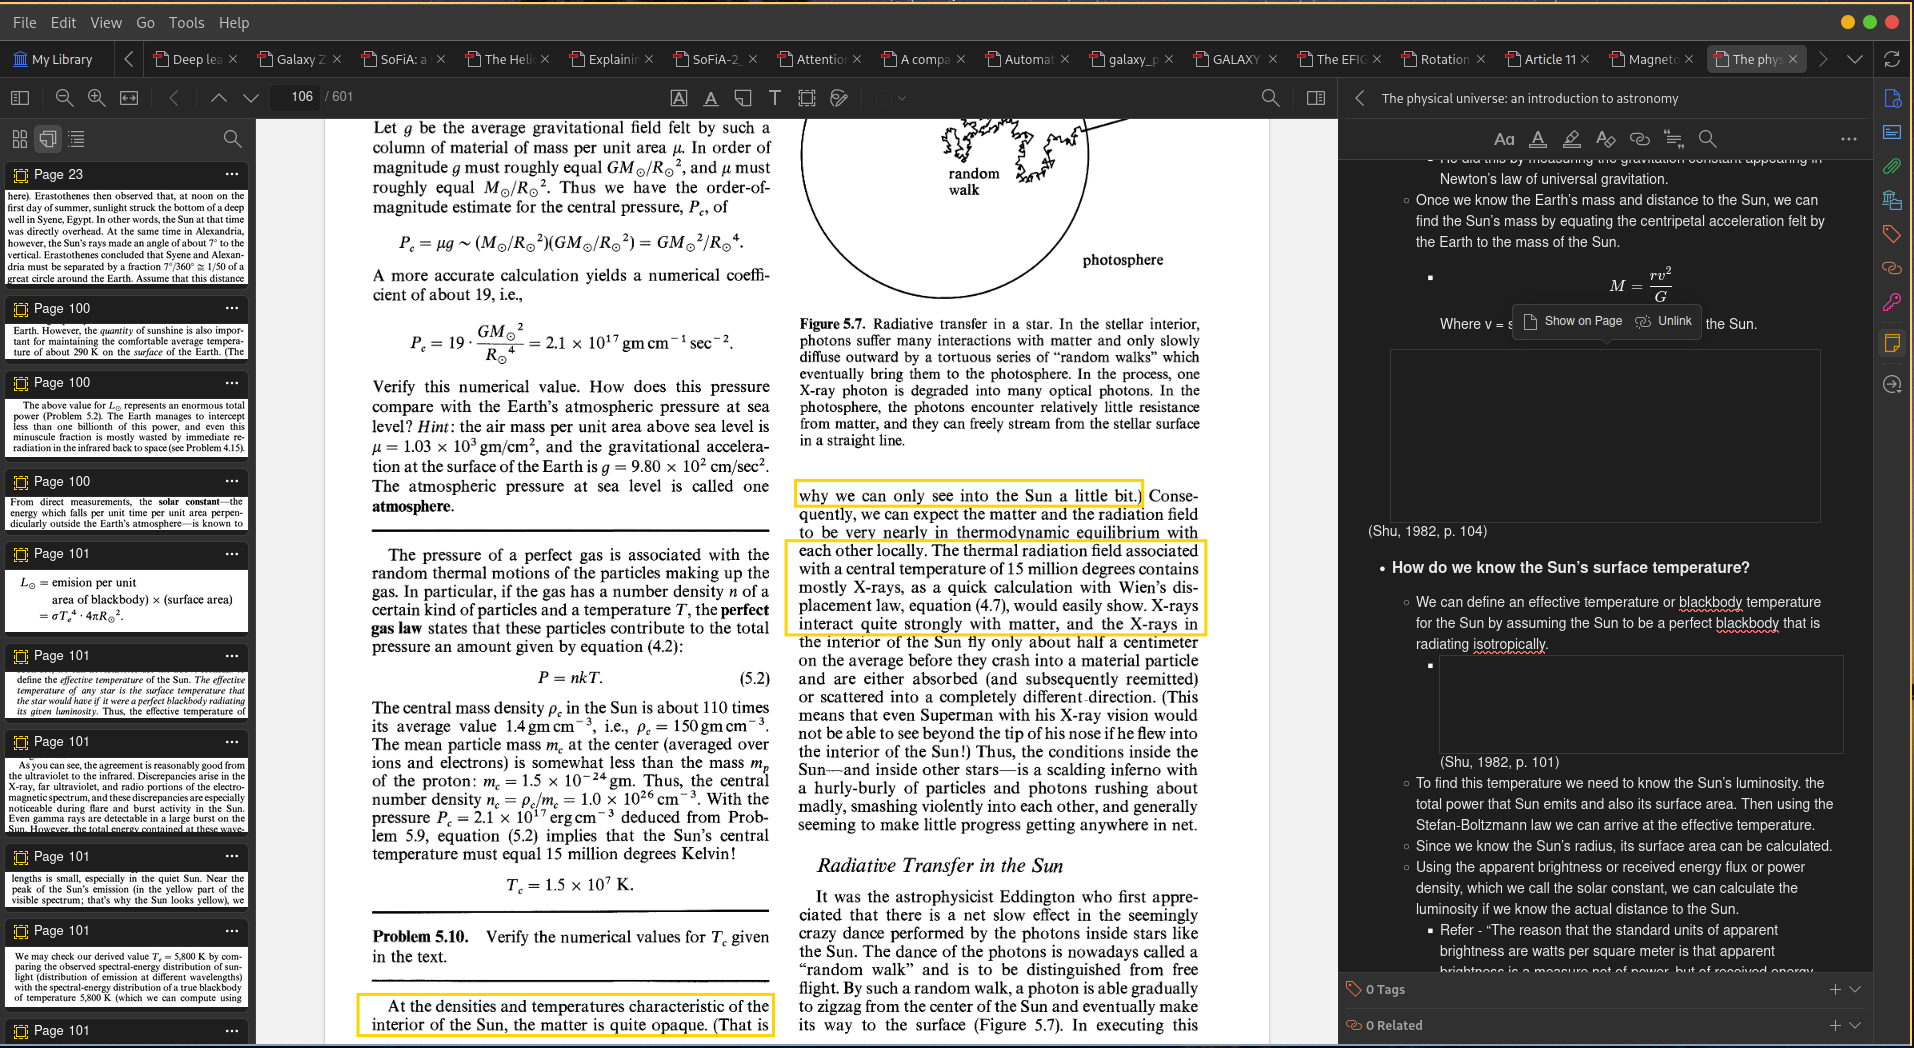This screenshot has height=1048, width=1914.
Task: Add a tag with the plus button
Action: pyautogui.click(x=1835, y=989)
